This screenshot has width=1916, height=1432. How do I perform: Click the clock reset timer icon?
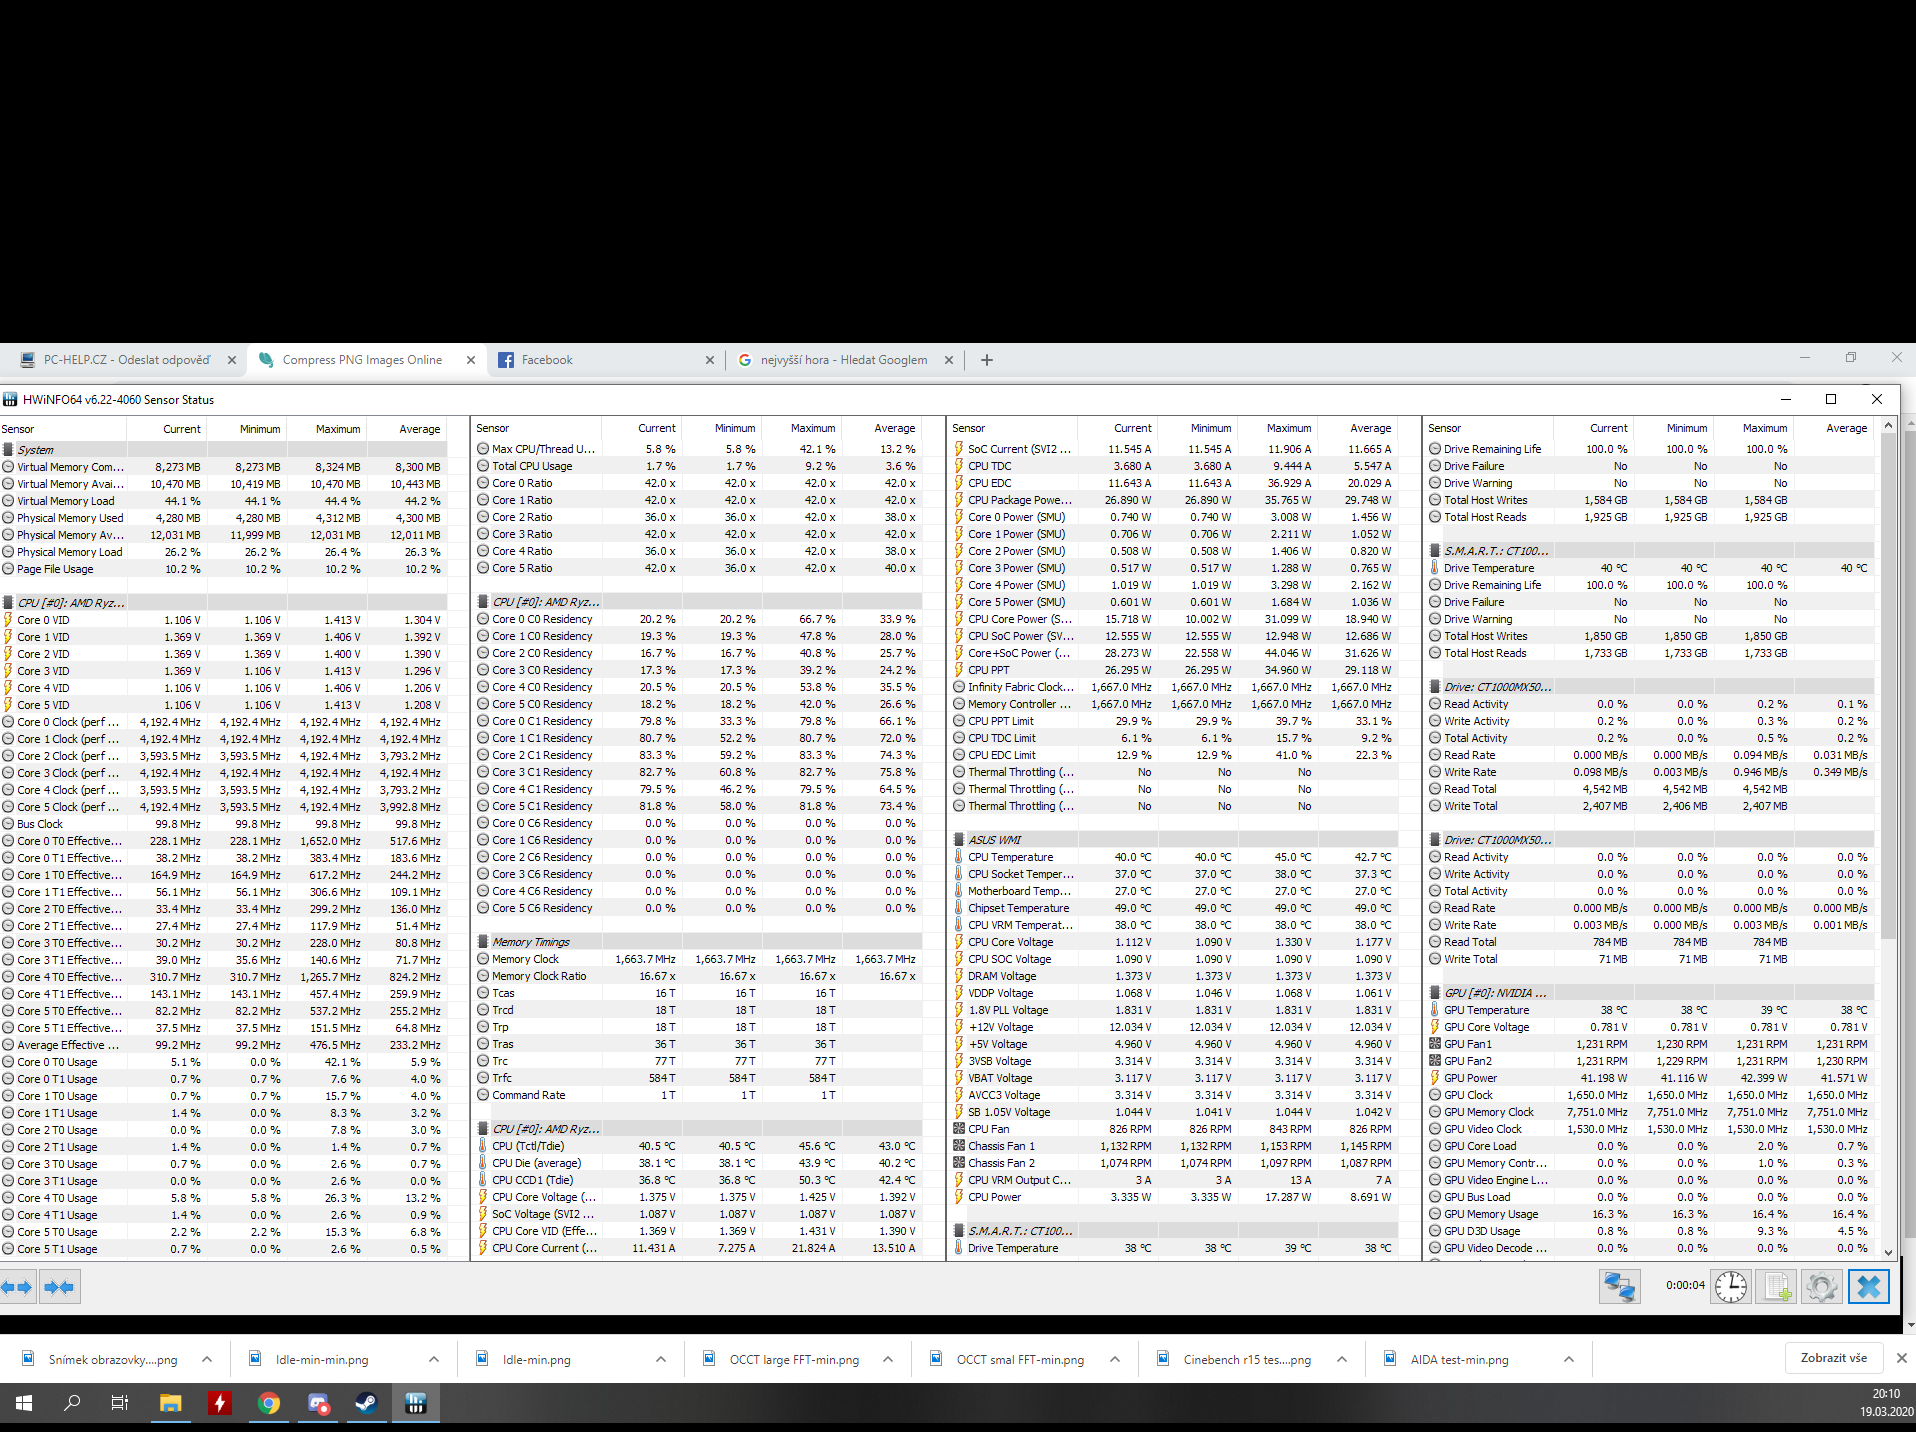(x=1731, y=1286)
